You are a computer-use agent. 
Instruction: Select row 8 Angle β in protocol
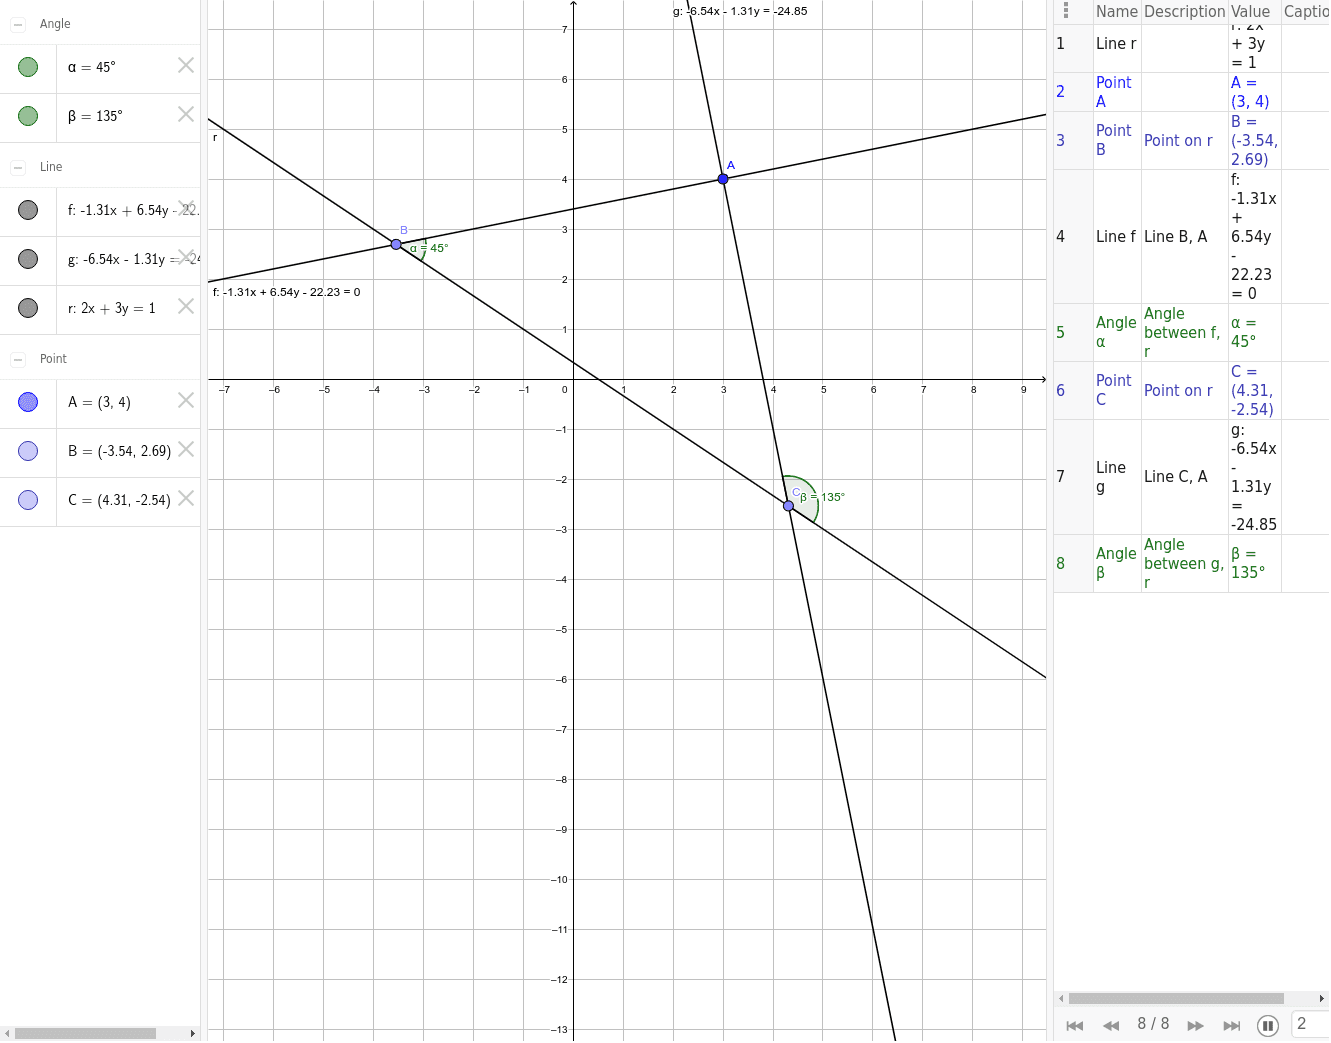(x=1191, y=564)
